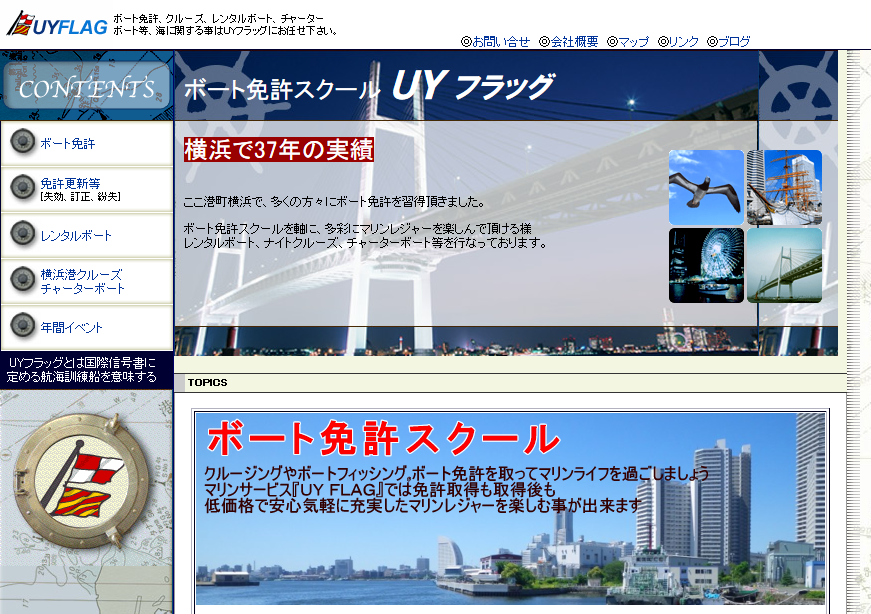The width and height of the screenshot is (871, 614).
Task: Click the round button icon beside 横浜港クルーズ
Action: [x=23, y=279]
